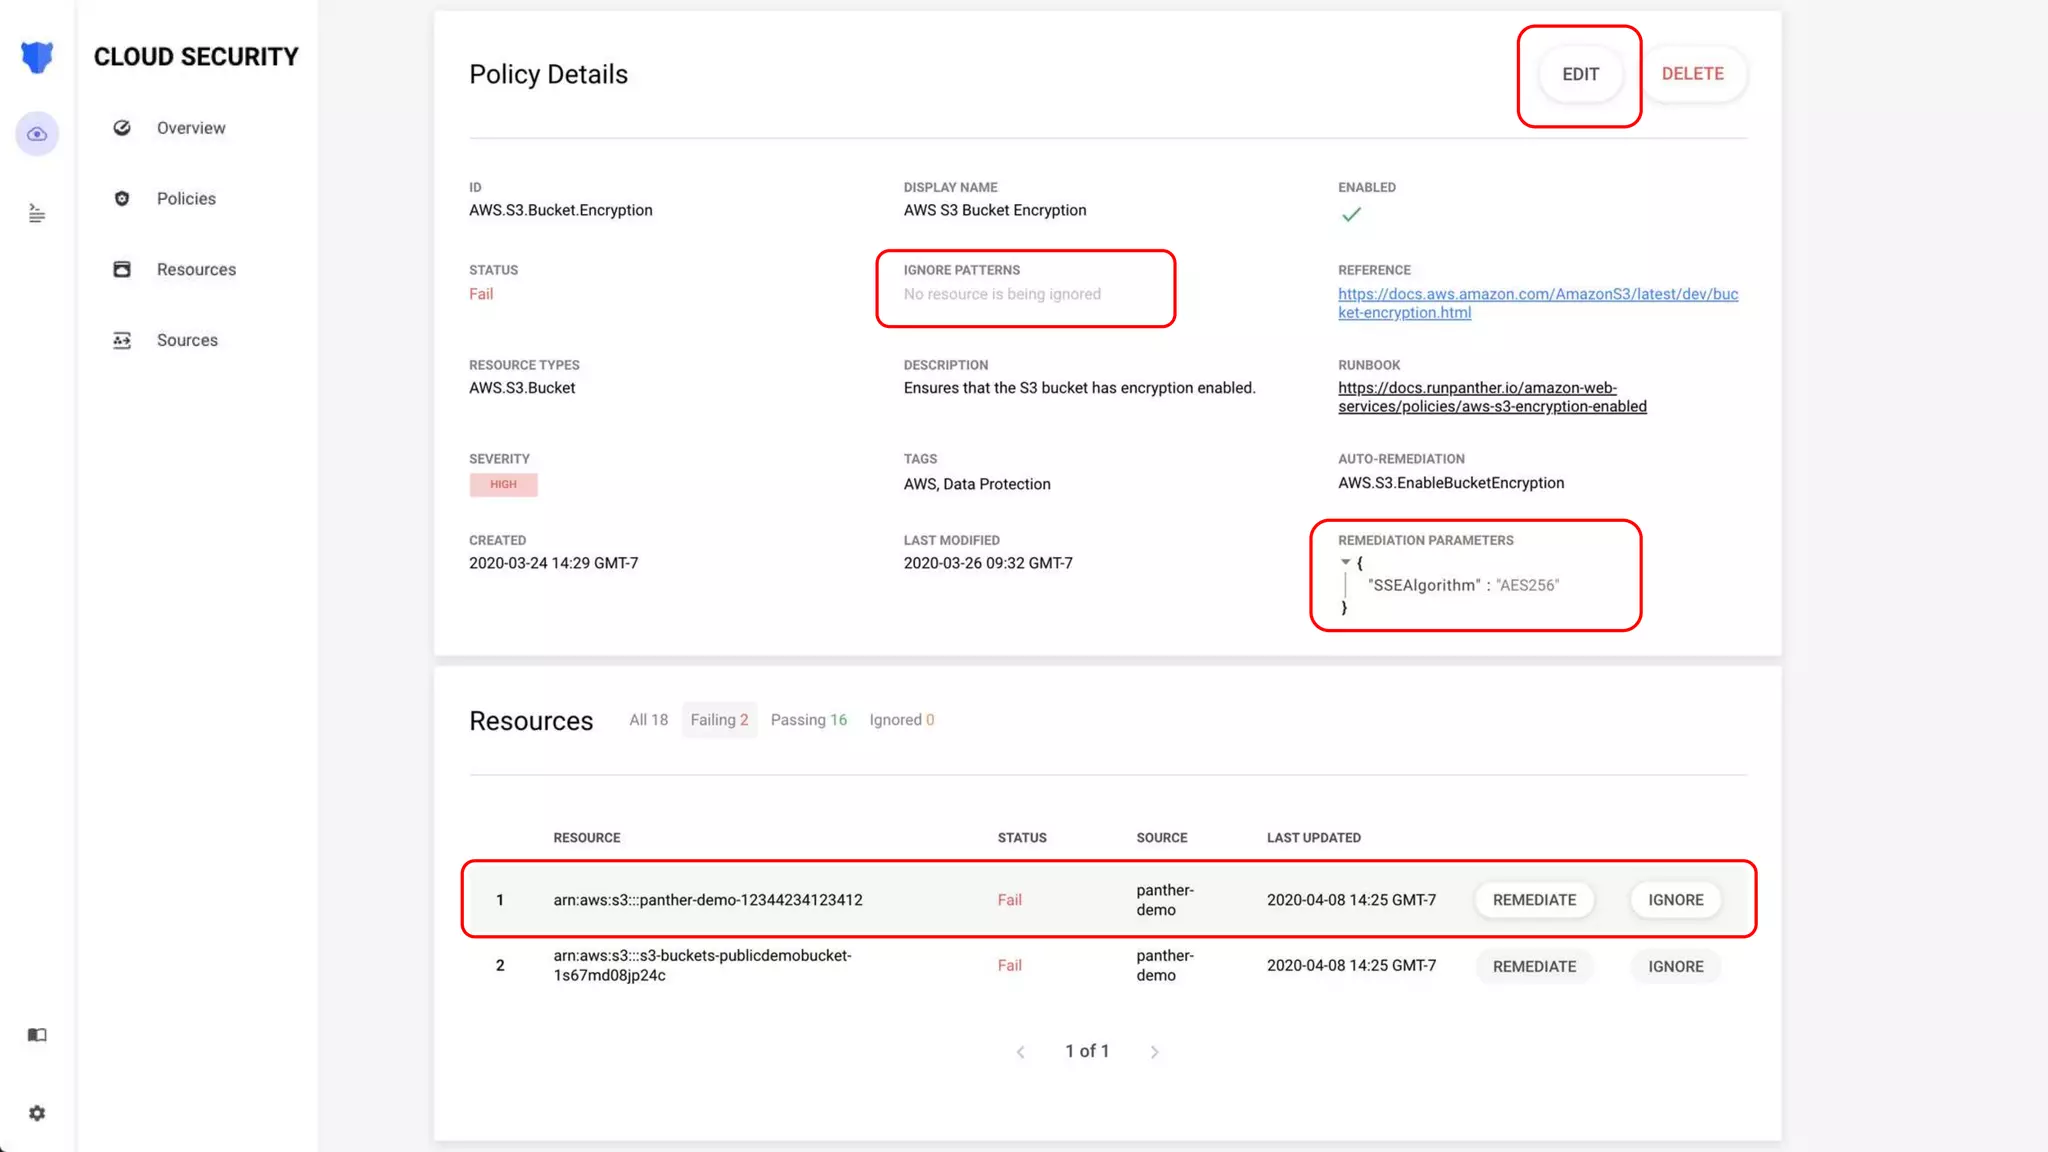Collapse the remediation parameters JSON triangle

(x=1346, y=562)
